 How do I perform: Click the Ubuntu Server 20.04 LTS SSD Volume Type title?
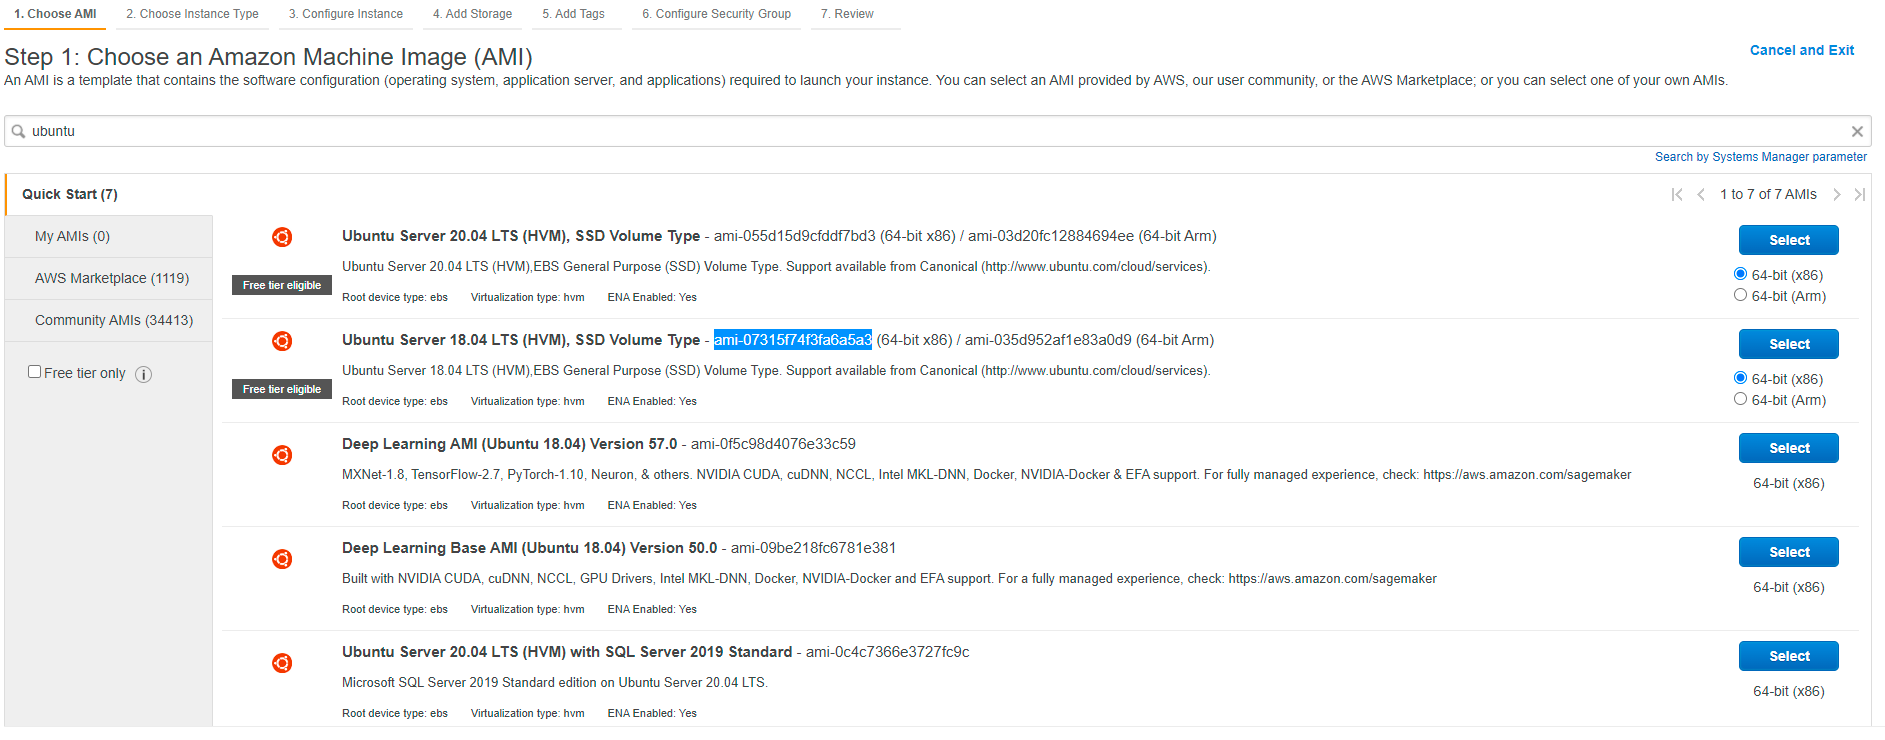click(521, 236)
